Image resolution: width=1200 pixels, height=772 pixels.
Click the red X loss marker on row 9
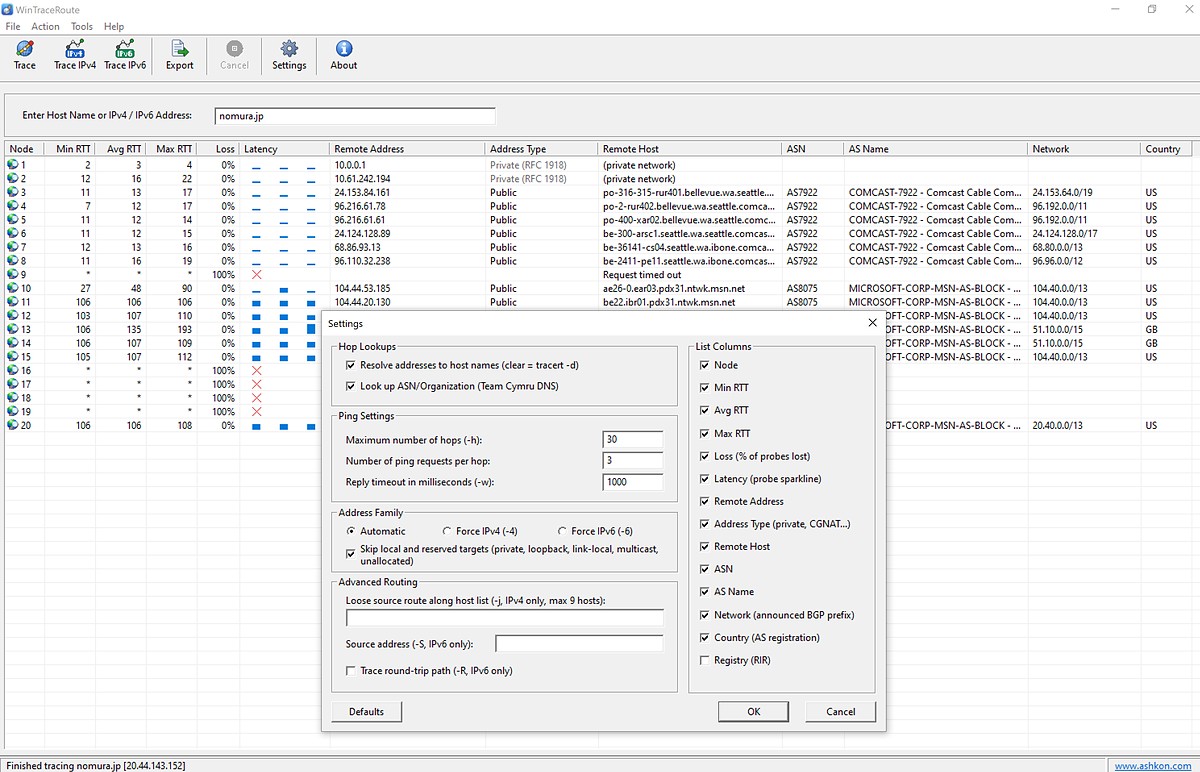pyautogui.click(x=257, y=275)
